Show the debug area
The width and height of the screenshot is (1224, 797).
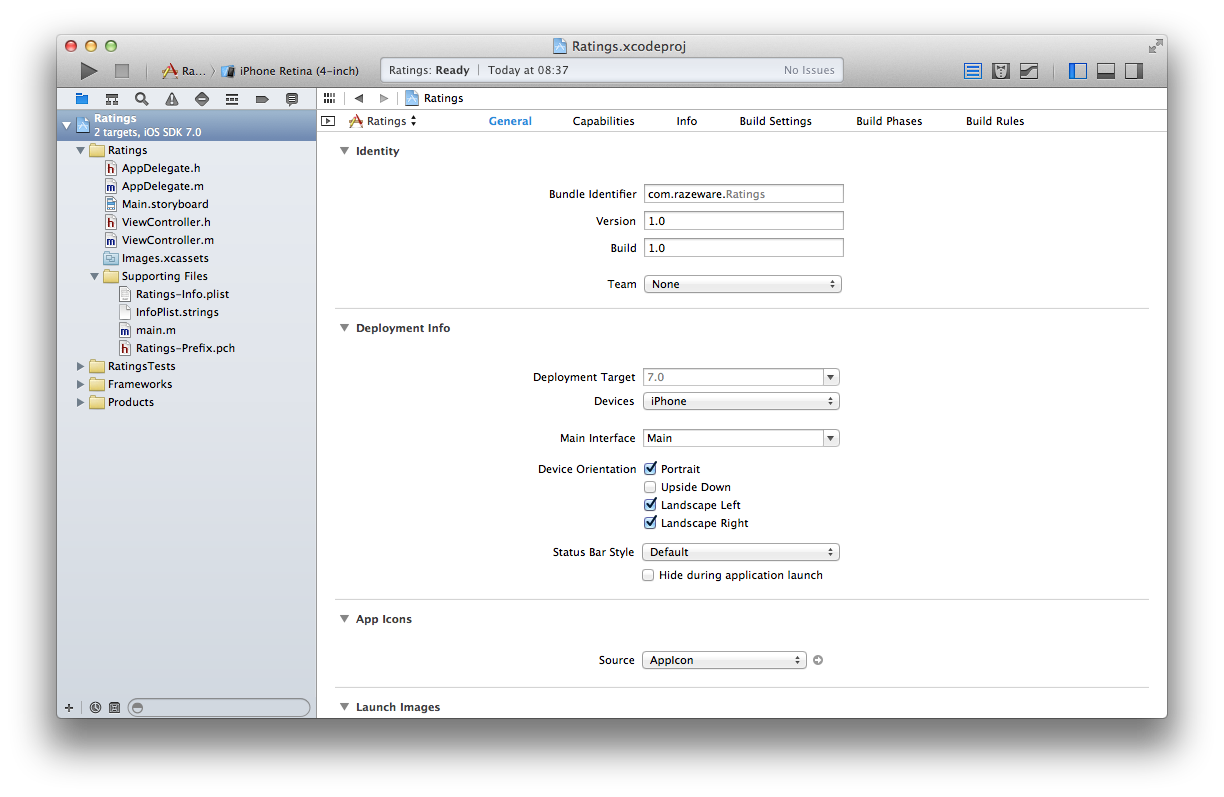click(x=1106, y=71)
